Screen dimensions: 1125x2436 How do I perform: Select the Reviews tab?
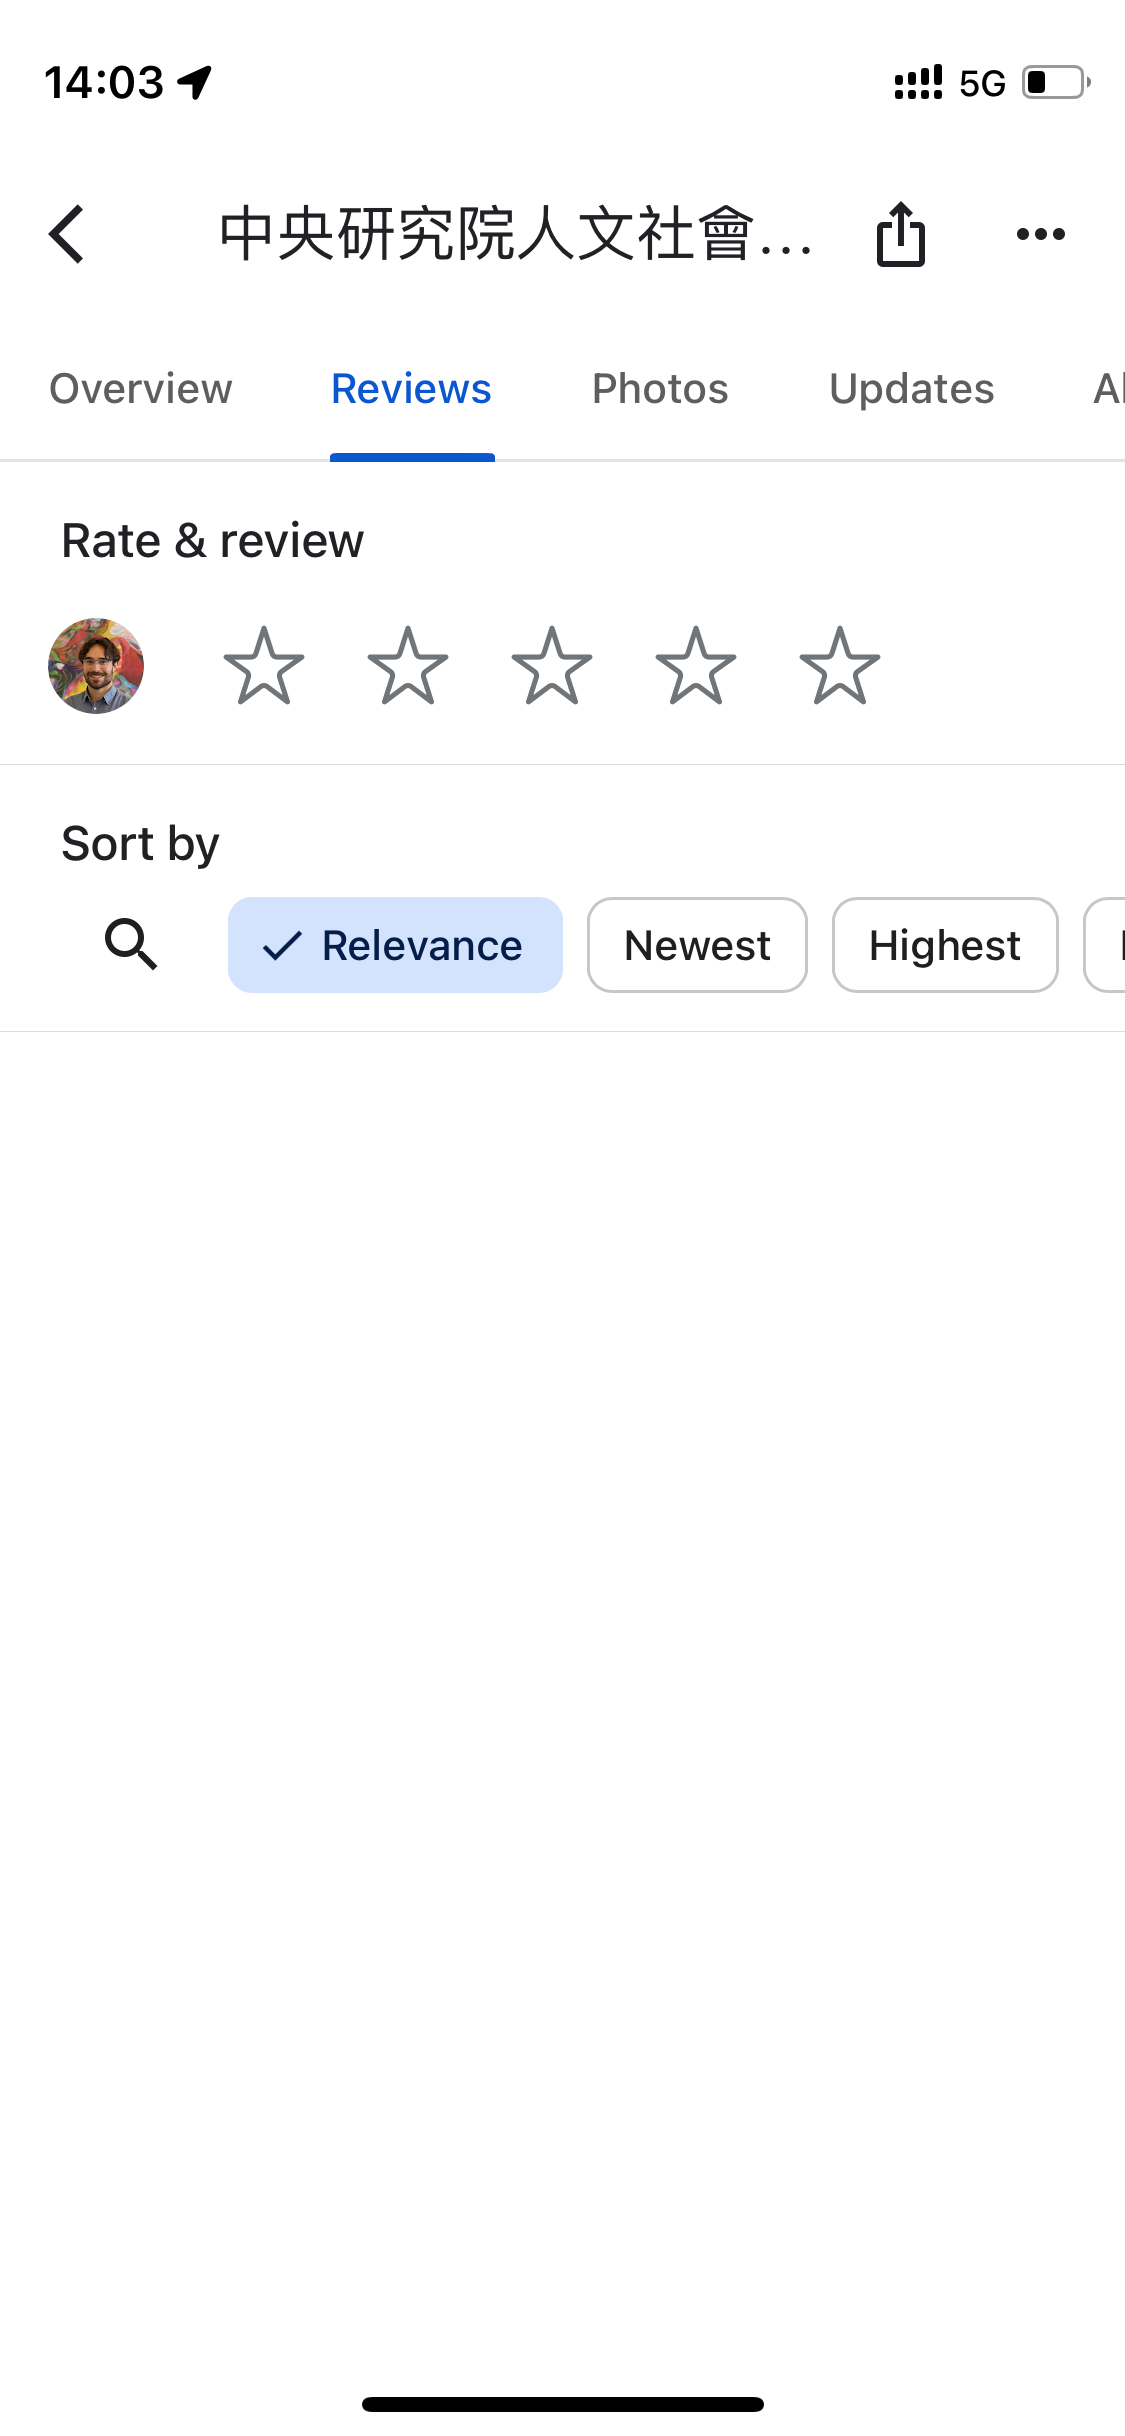[x=411, y=389]
